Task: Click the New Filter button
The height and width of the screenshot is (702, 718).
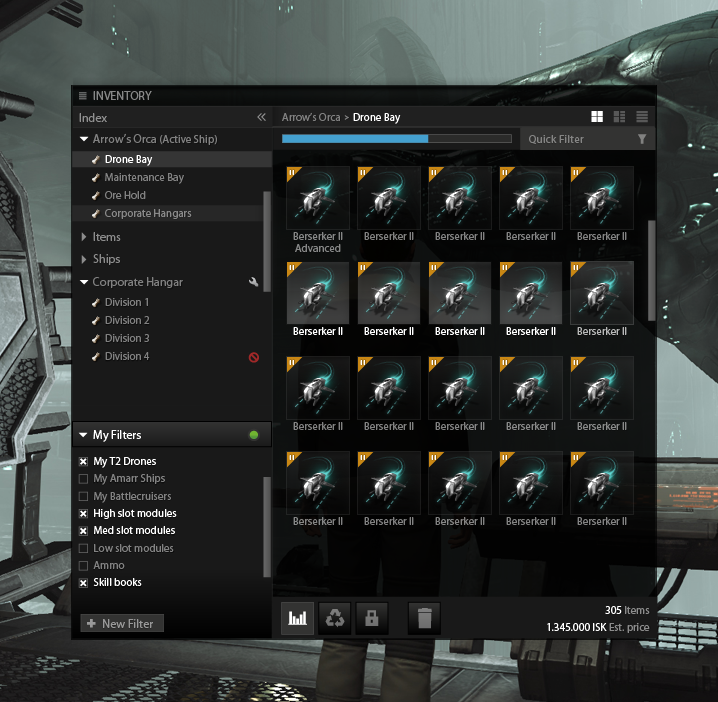Action: [122, 623]
